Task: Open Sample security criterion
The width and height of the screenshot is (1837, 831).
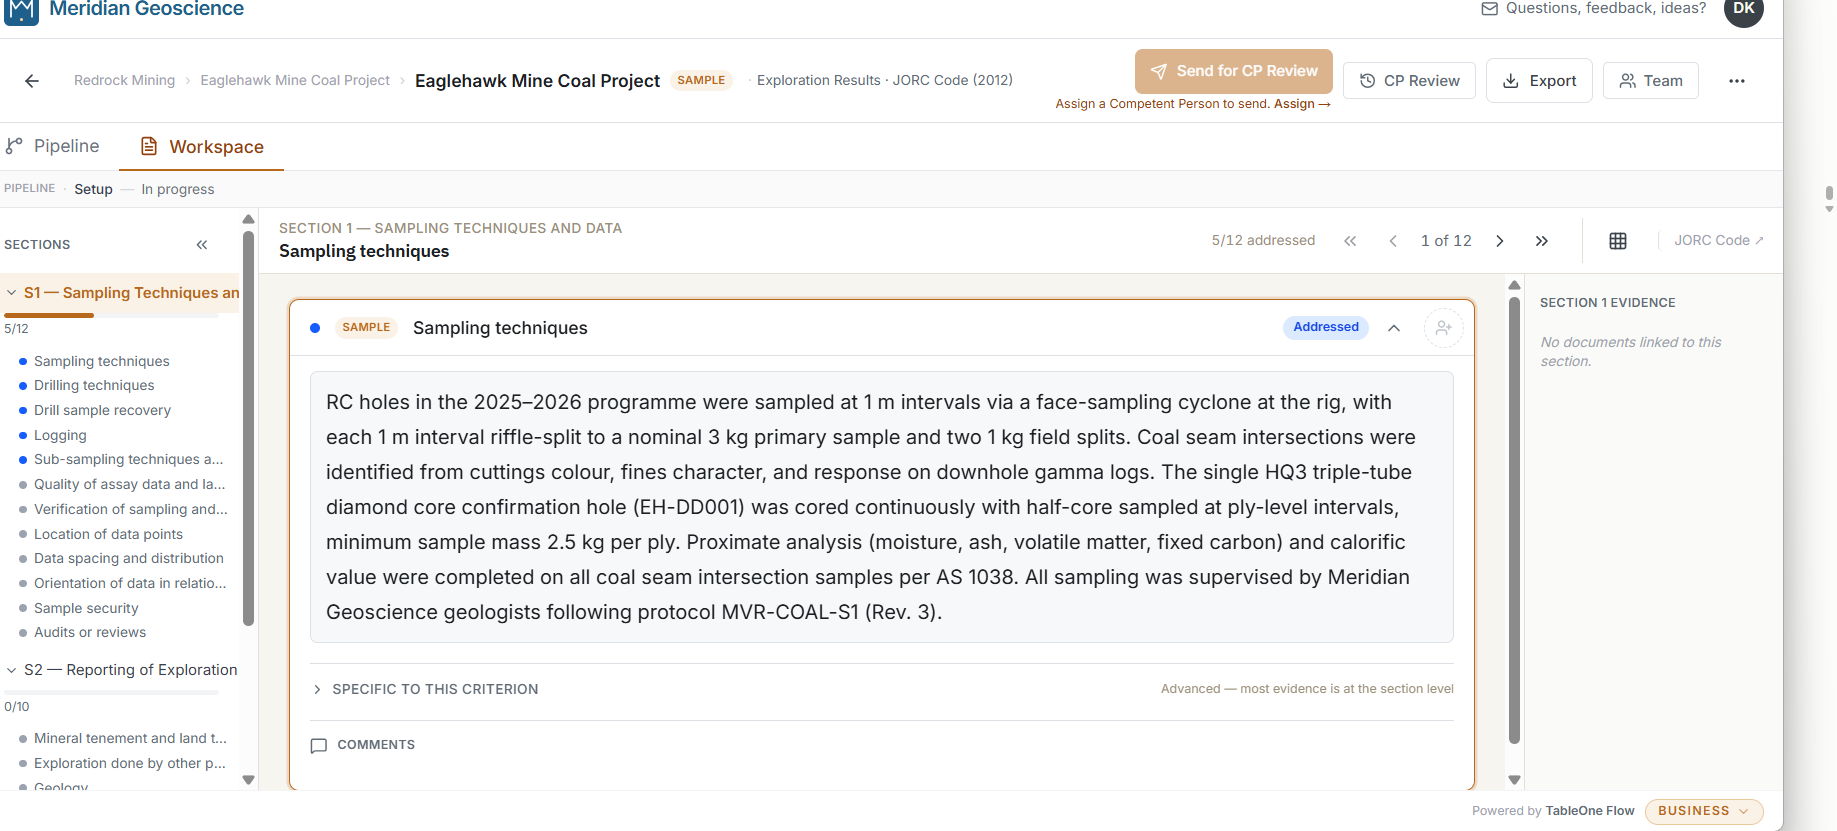Action: 86,609
